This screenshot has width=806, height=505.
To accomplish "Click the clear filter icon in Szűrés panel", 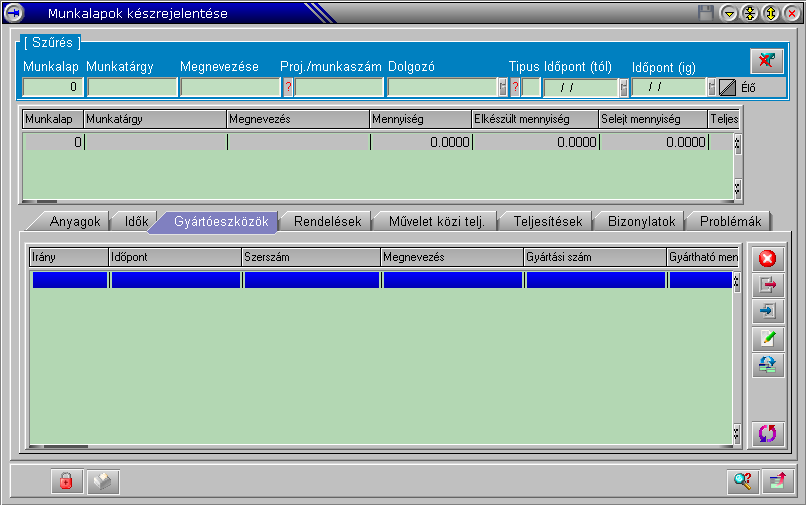I will point(767,61).
